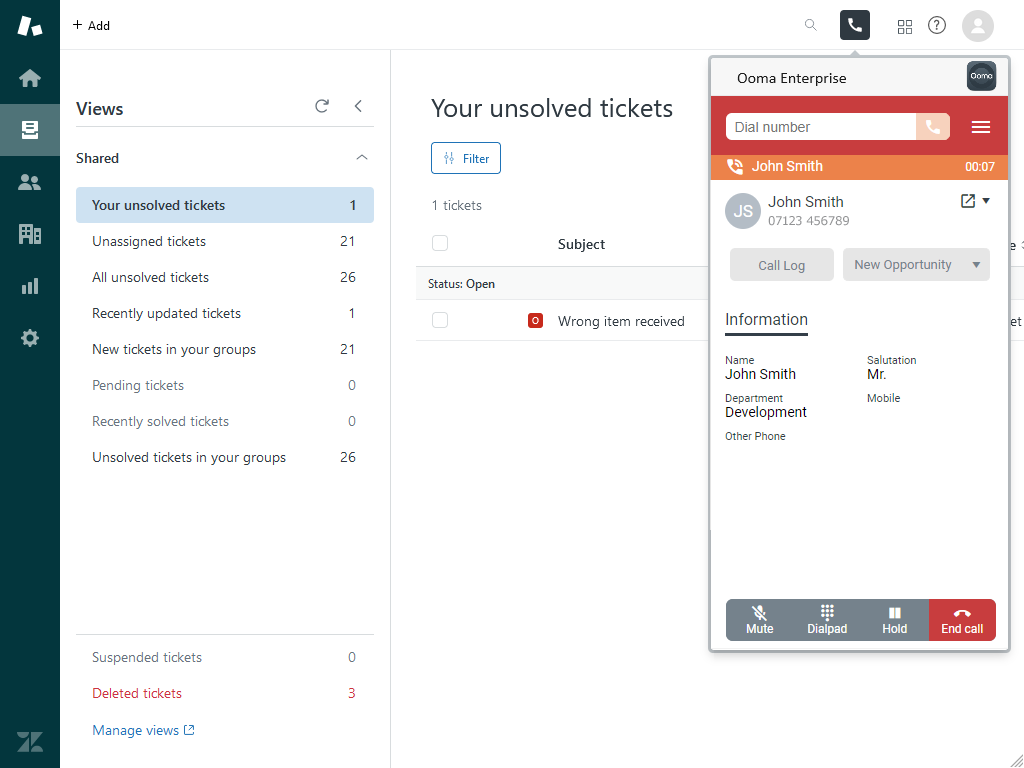This screenshot has width=1024, height=768.
Task: Switch to the Information tab in the widget
Action: (766, 320)
